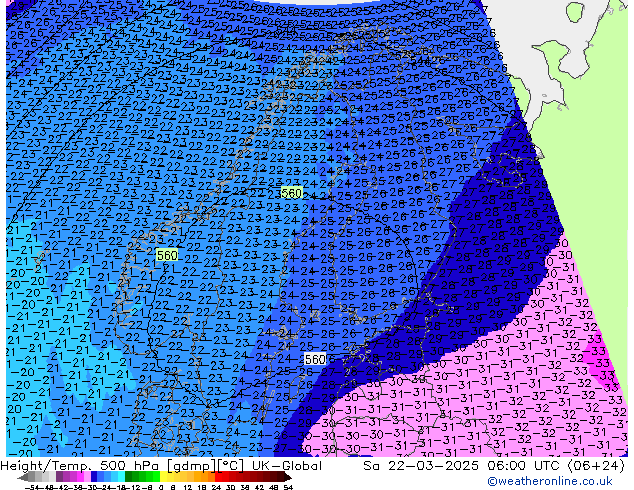
Task: Click the dark red right arrow of color scale
Action: click(x=291, y=478)
